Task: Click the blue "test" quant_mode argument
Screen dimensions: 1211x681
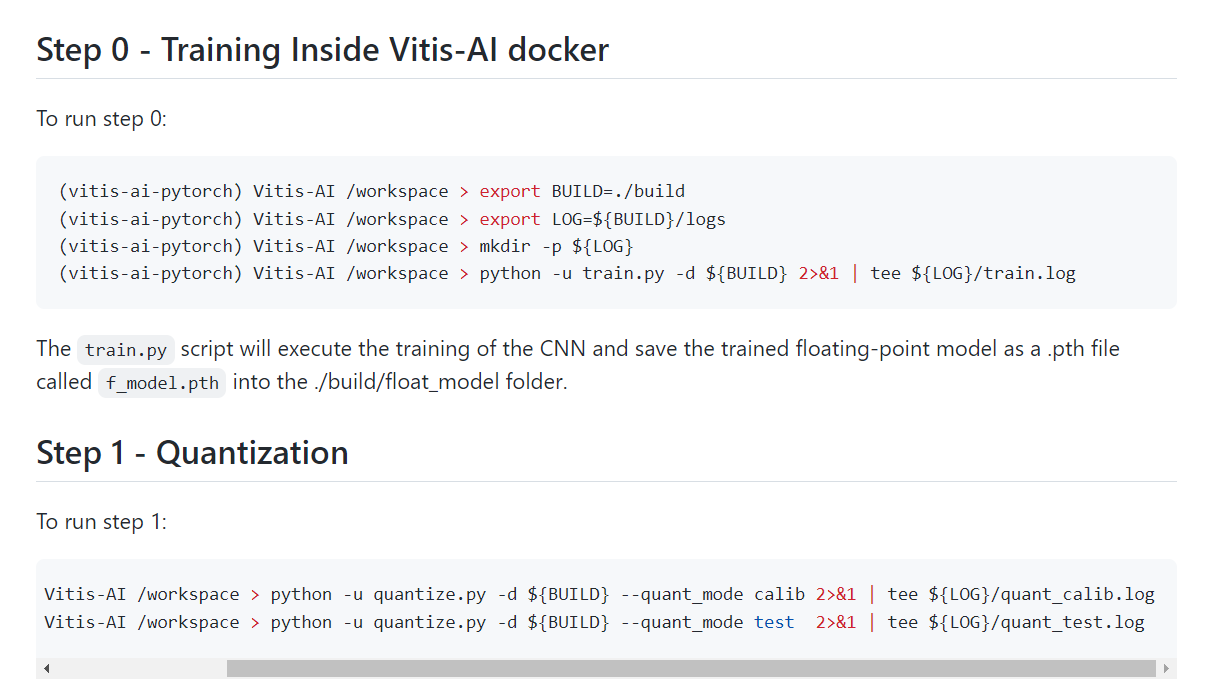Action: [x=774, y=622]
